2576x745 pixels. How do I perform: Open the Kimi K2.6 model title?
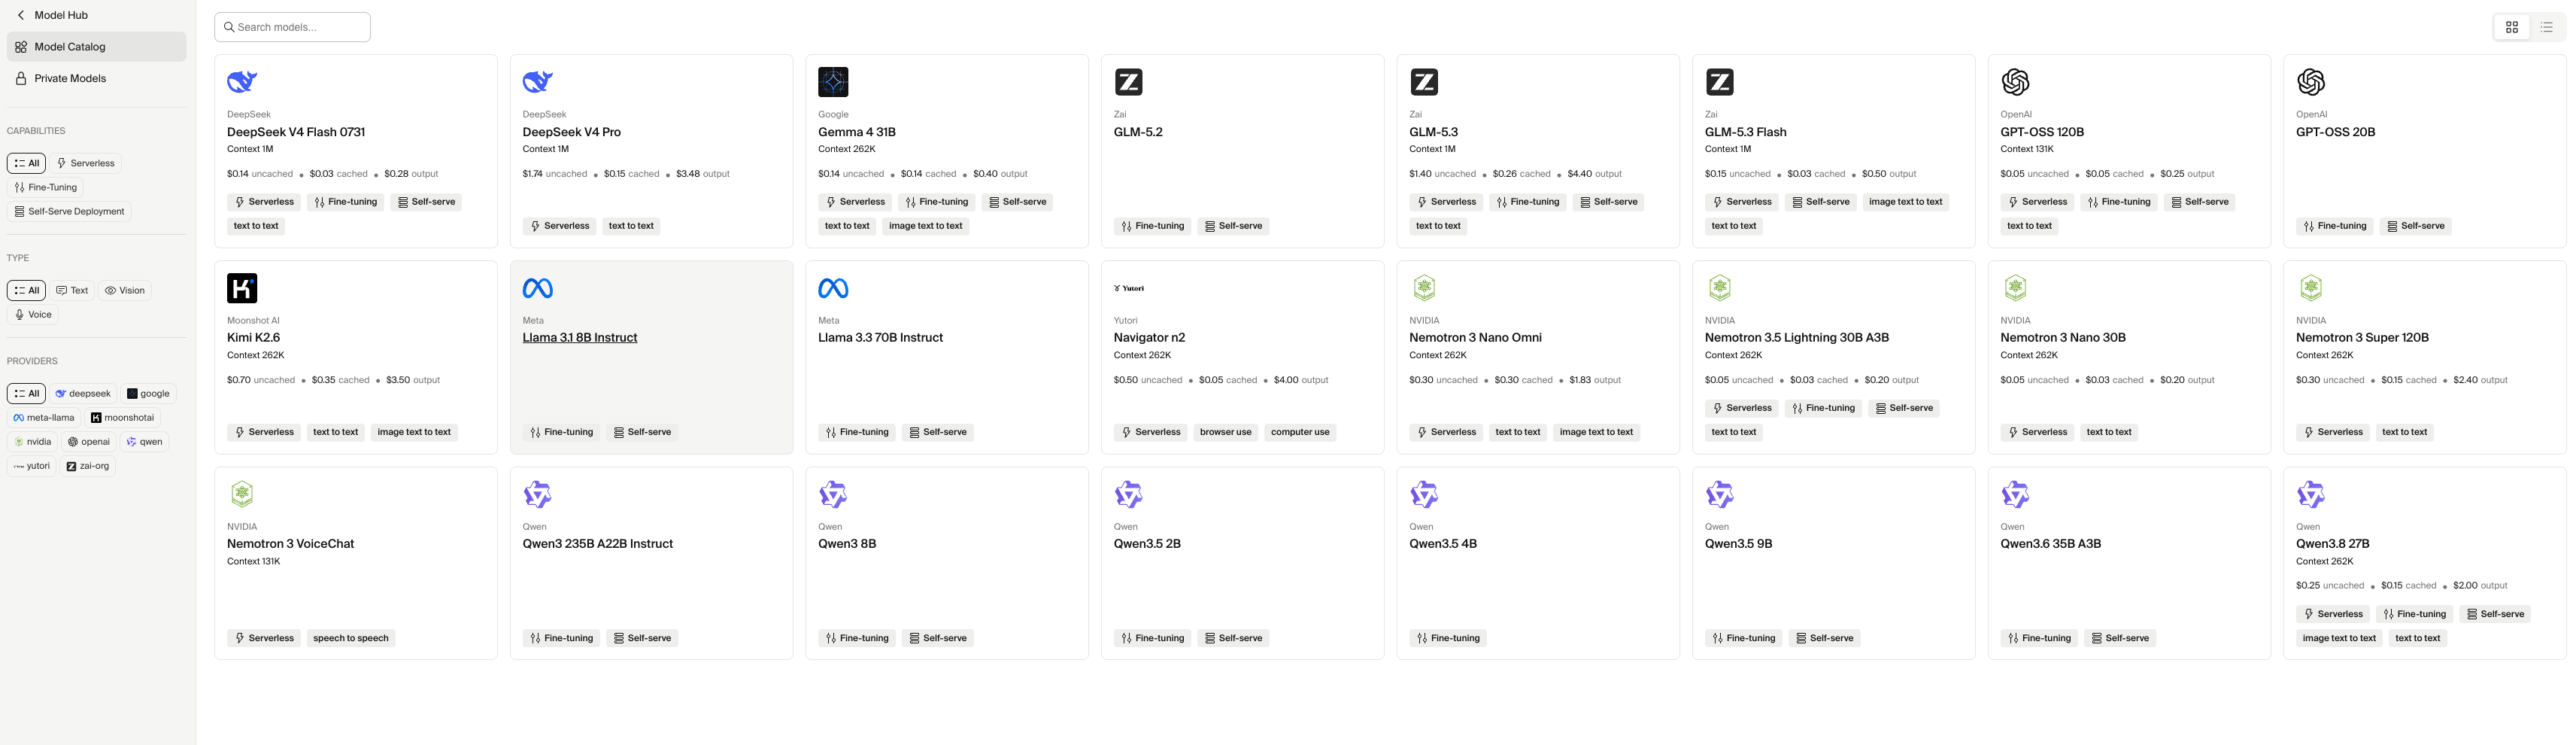pos(254,338)
